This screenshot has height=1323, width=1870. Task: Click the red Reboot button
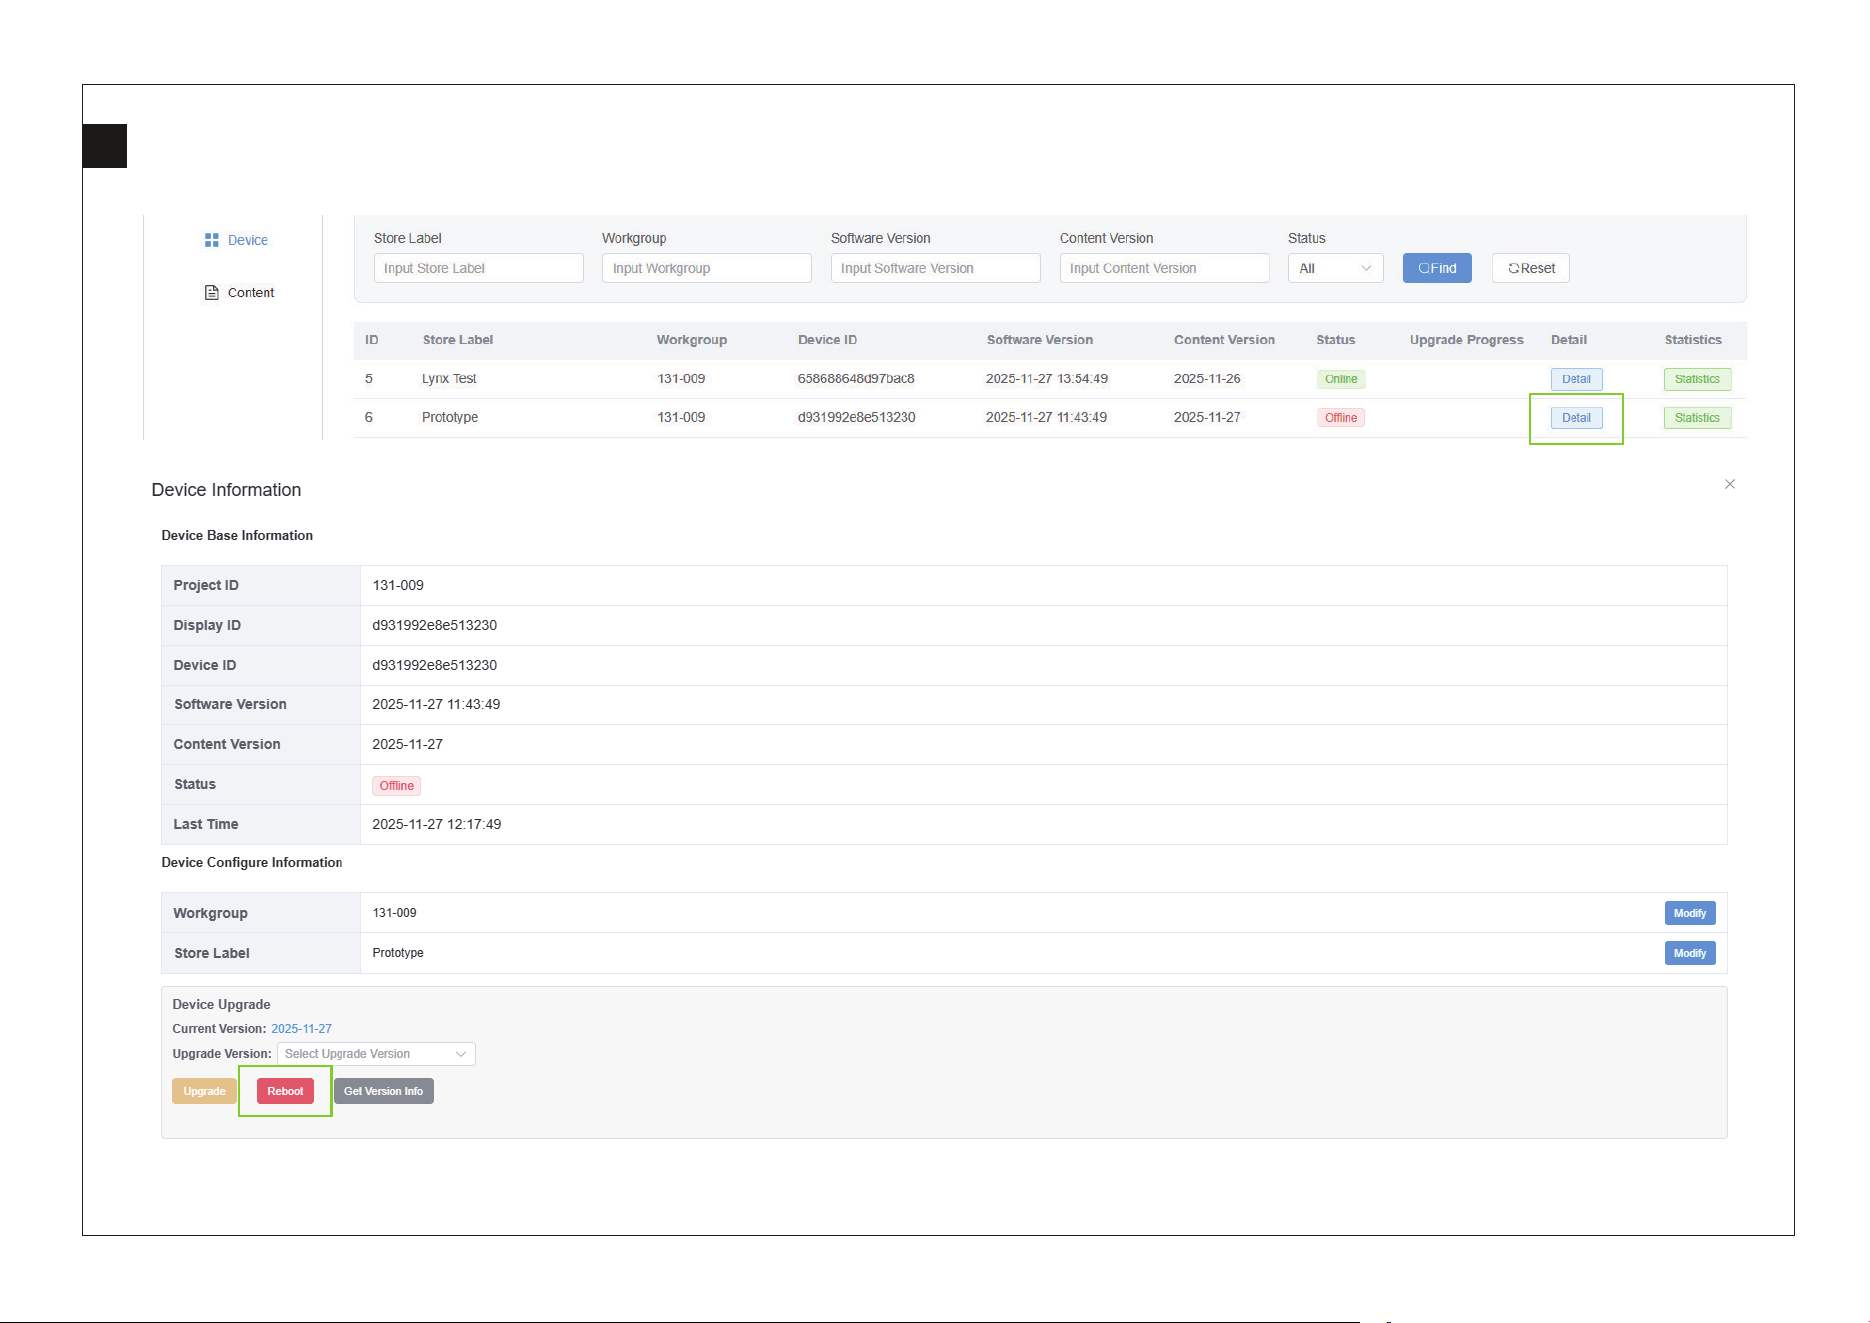coord(285,1091)
